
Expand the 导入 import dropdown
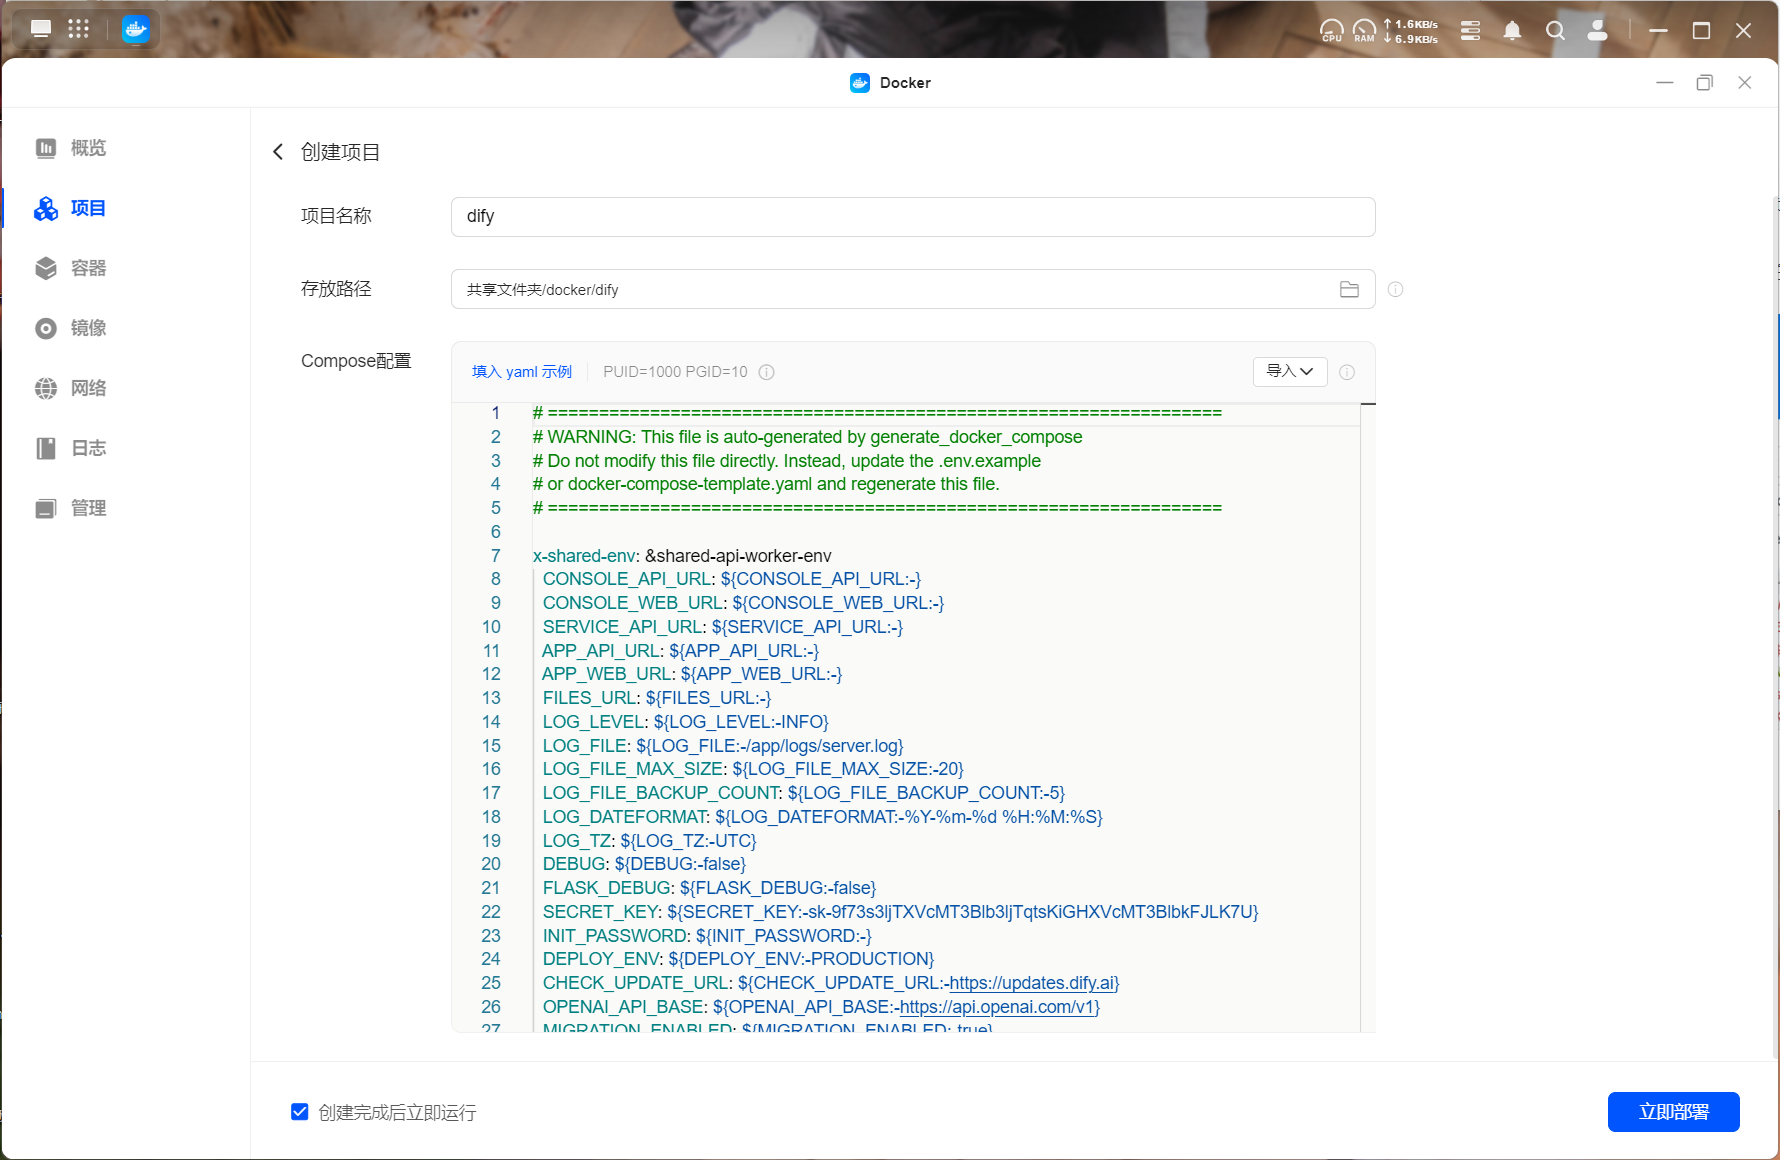pyautogui.click(x=1290, y=372)
